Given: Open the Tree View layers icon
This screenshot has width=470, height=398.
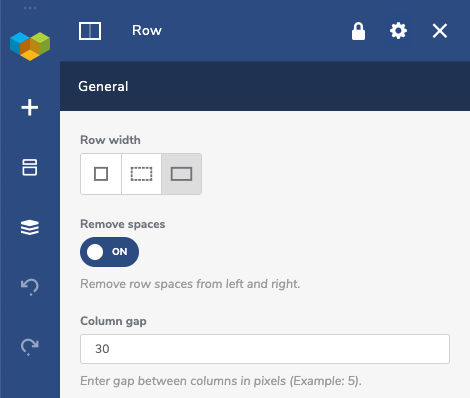Looking at the screenshot, I should (x=30, y=227).
